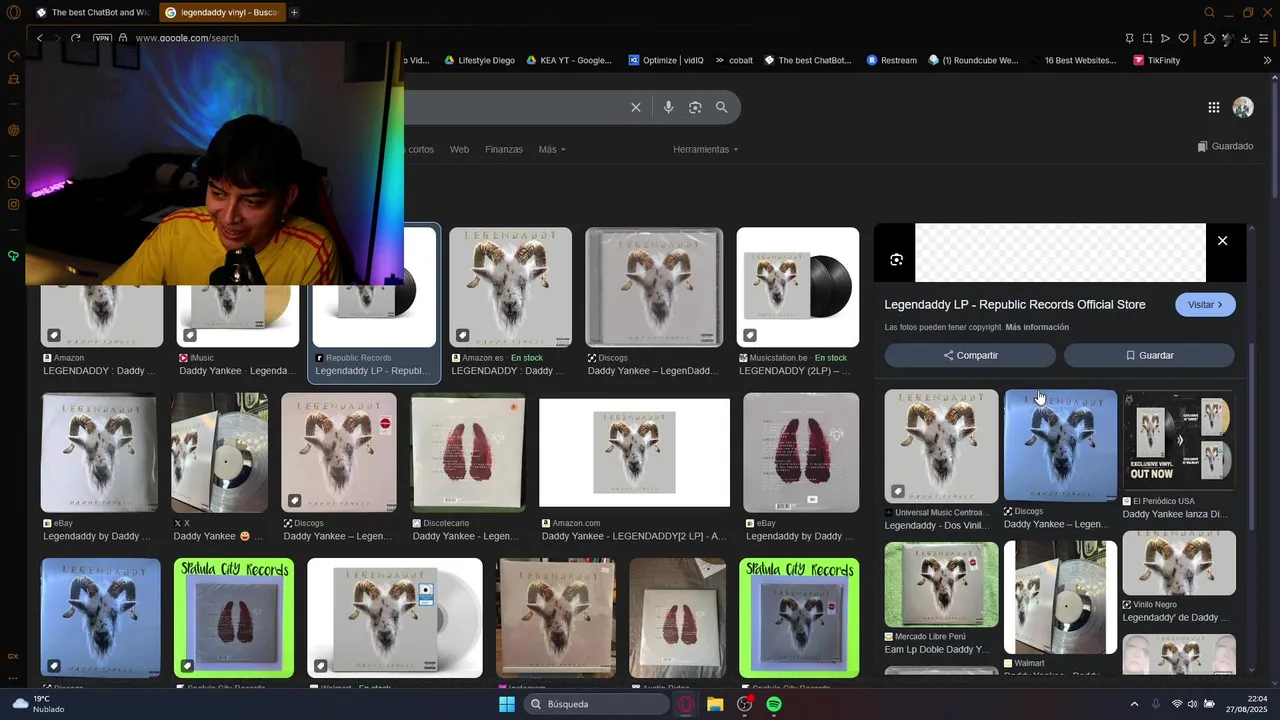Viewport: 1280px width, 720px height.
Task: Open Instagram in Opera sidebar
Action: (13, 205)
